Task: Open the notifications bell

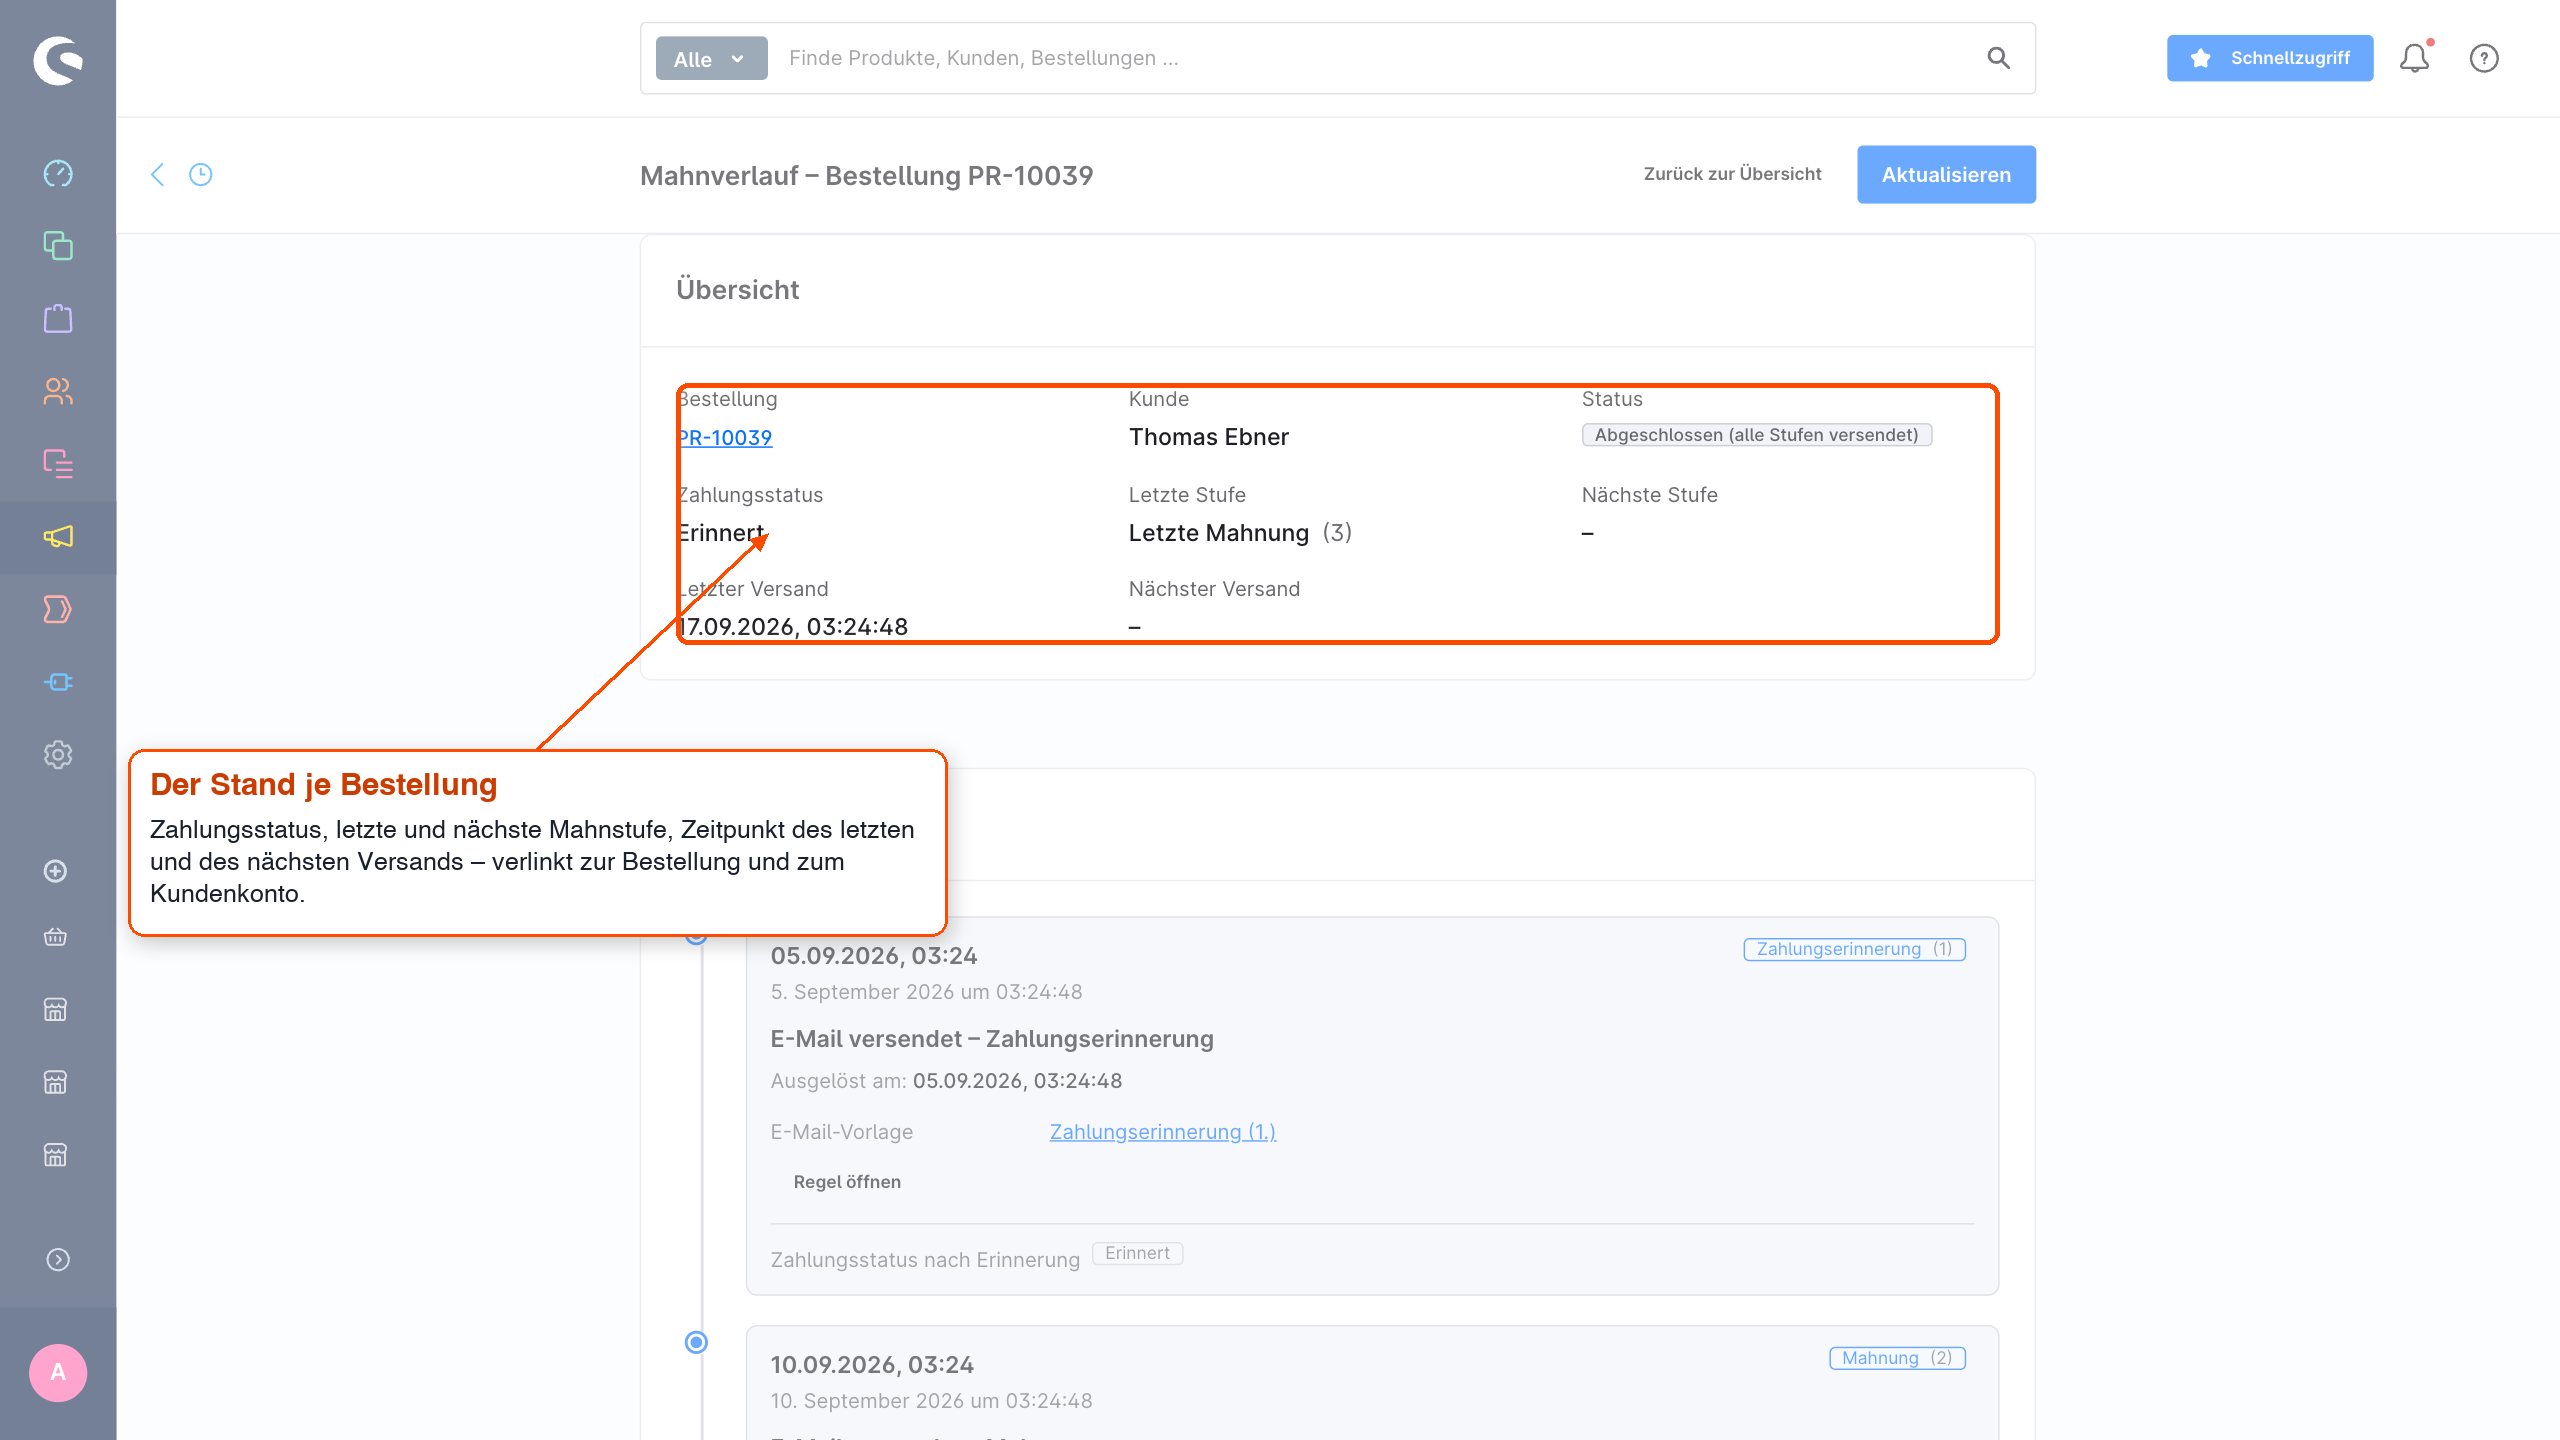Action: (x=2415, y=58)
